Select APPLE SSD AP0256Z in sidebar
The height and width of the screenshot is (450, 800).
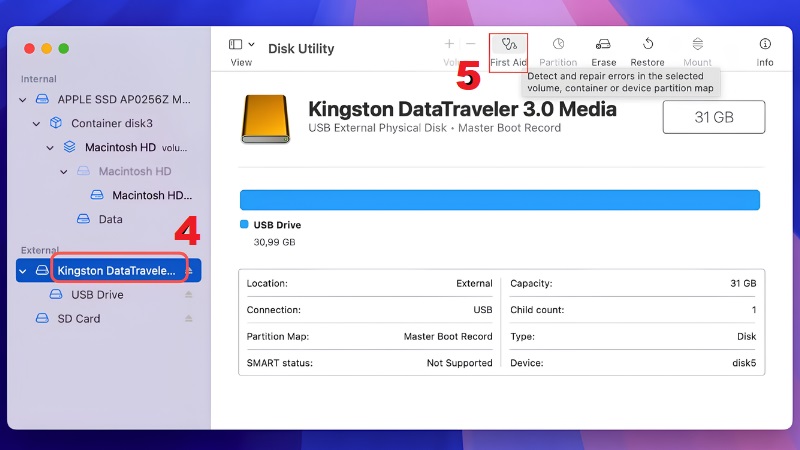(x=124, y=99)
